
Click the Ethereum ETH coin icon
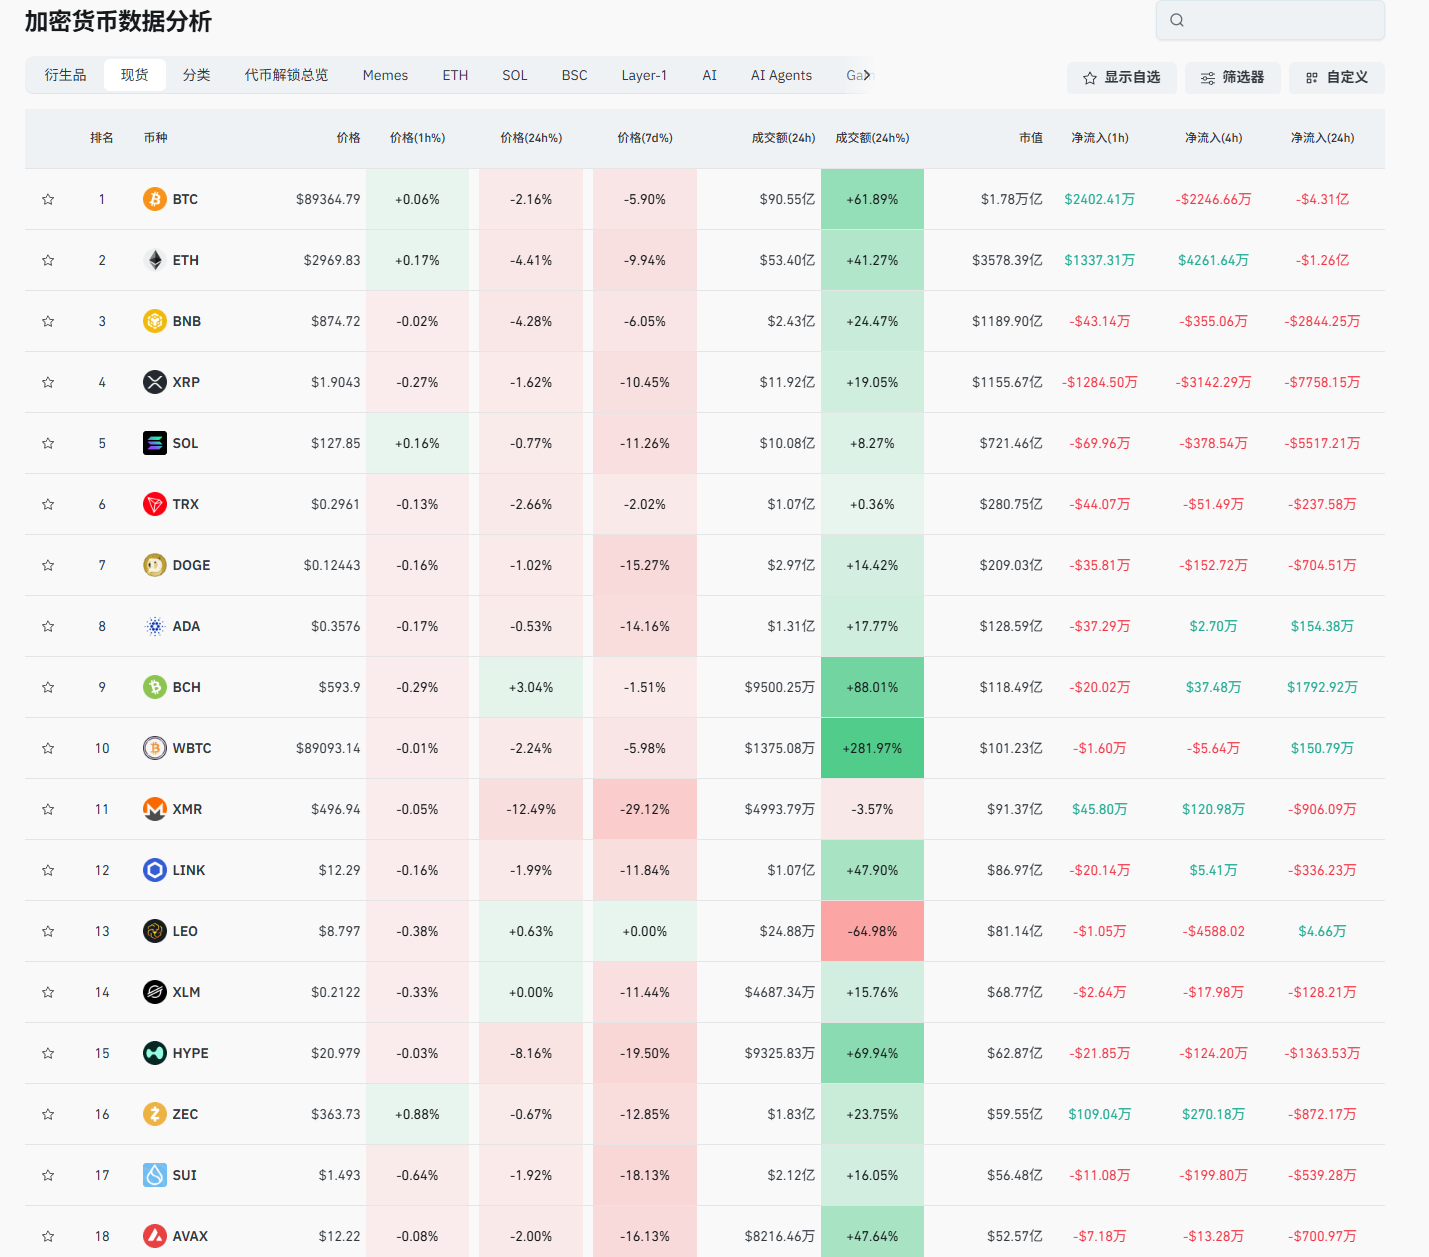154,260
